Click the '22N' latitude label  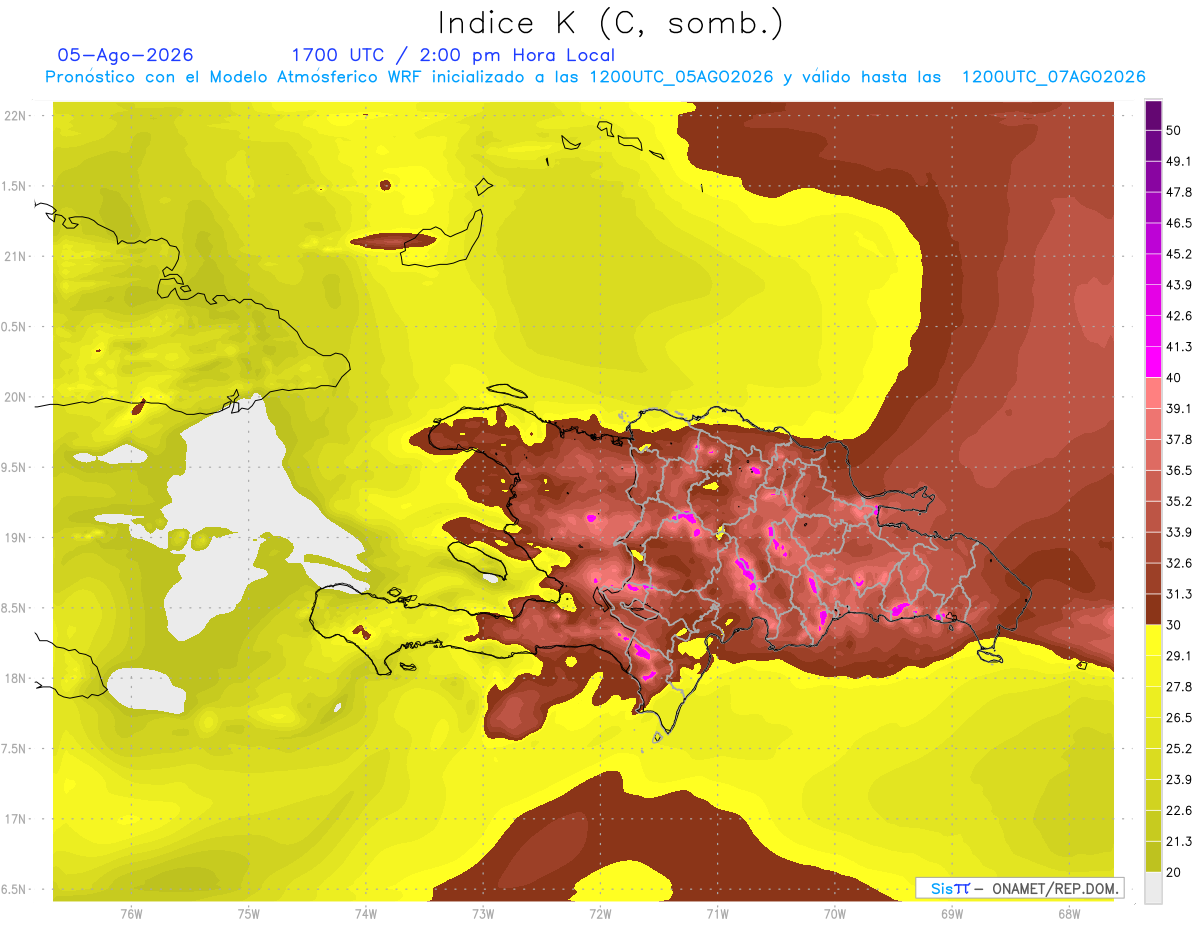[x=17, y=115]
